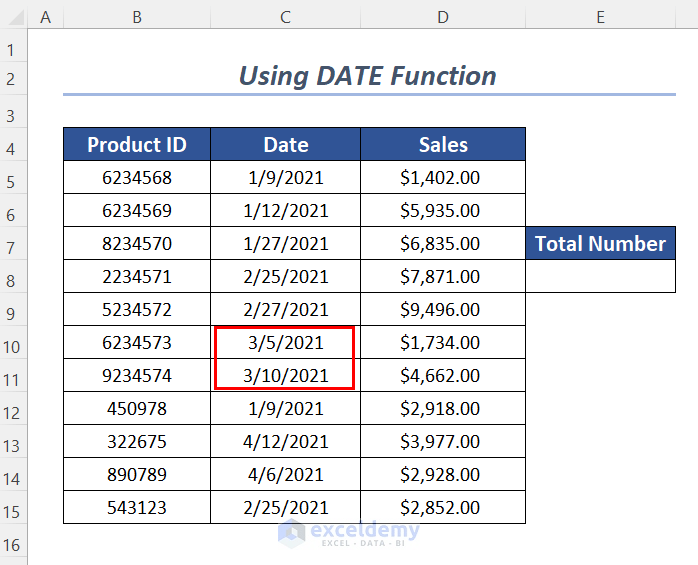Select Product ID cell 8234570

(137, 243)
